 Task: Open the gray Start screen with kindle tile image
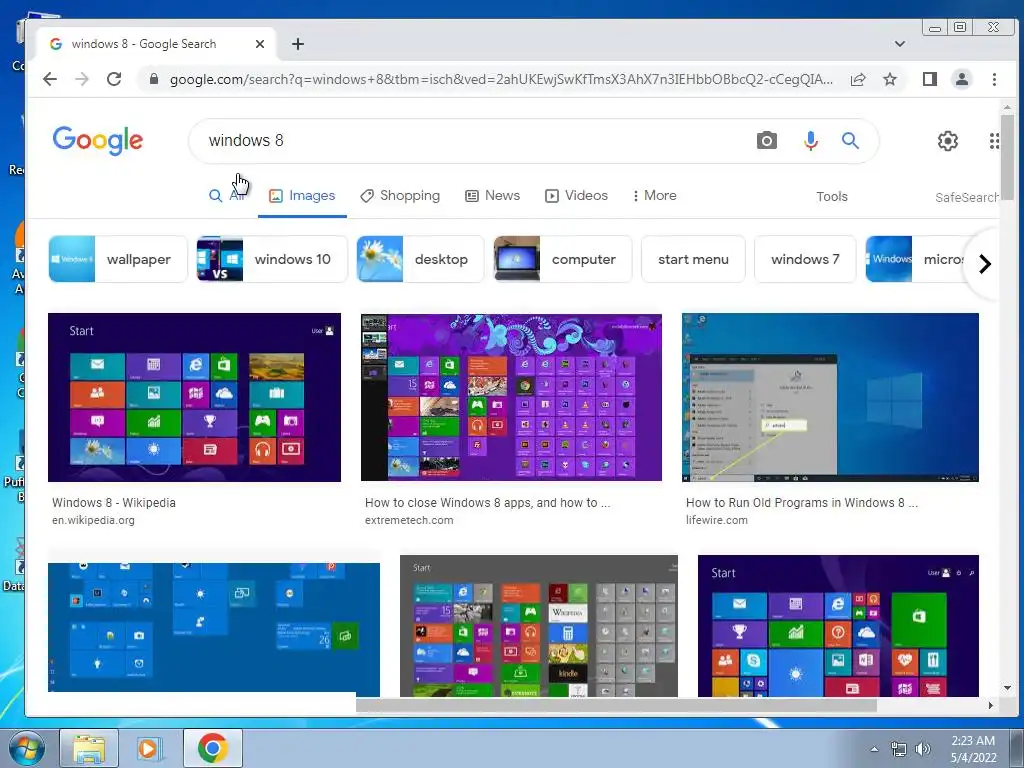539,626
